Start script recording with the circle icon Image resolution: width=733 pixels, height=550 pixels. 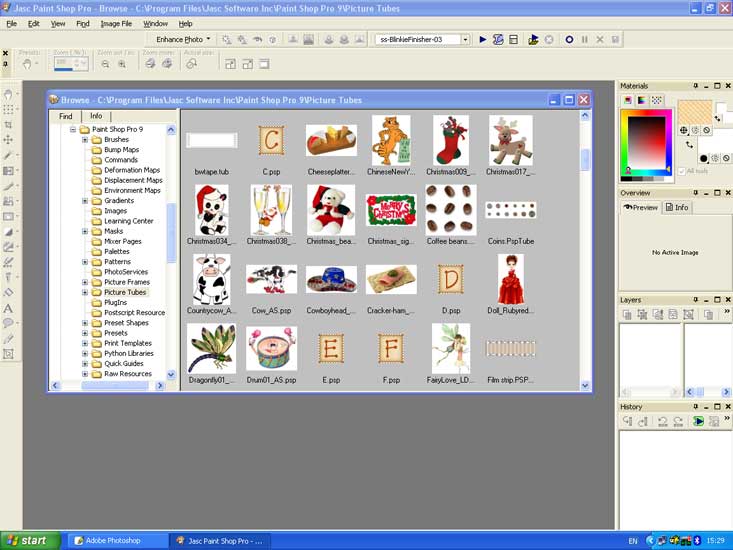(569, 39)
